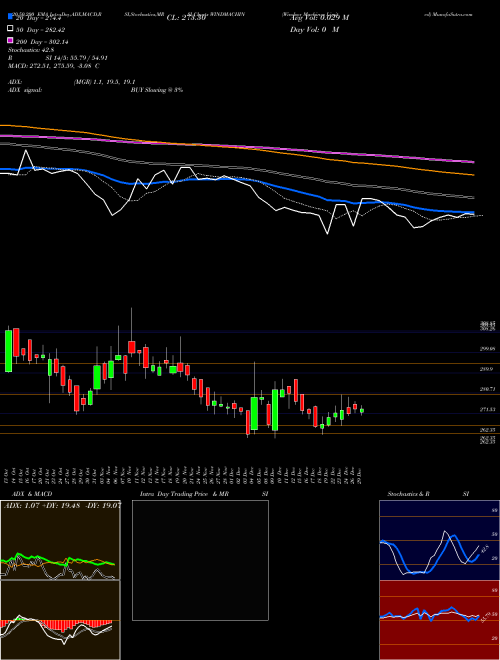Click the 'Stochastics & R' panel title
The image size is (500, 660).
click(409, 494)
